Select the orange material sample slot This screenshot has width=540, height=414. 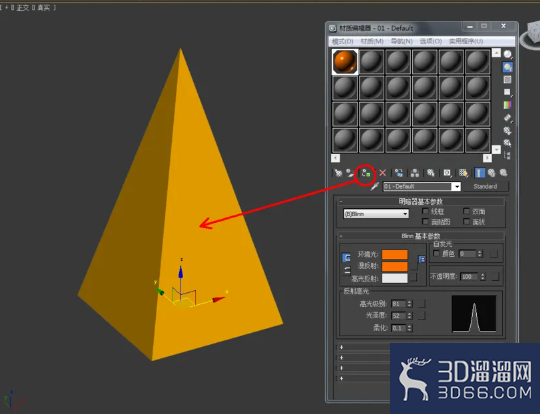coord(345,62)
